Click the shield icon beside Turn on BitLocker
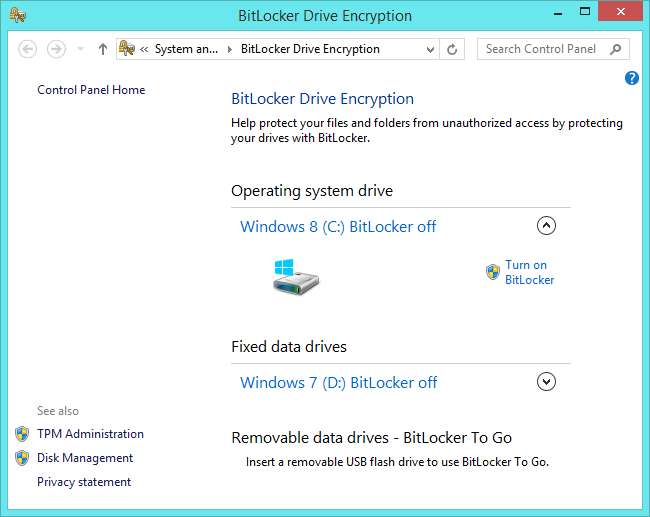This screenshot has width=650, height=517. tap(492, 272)
